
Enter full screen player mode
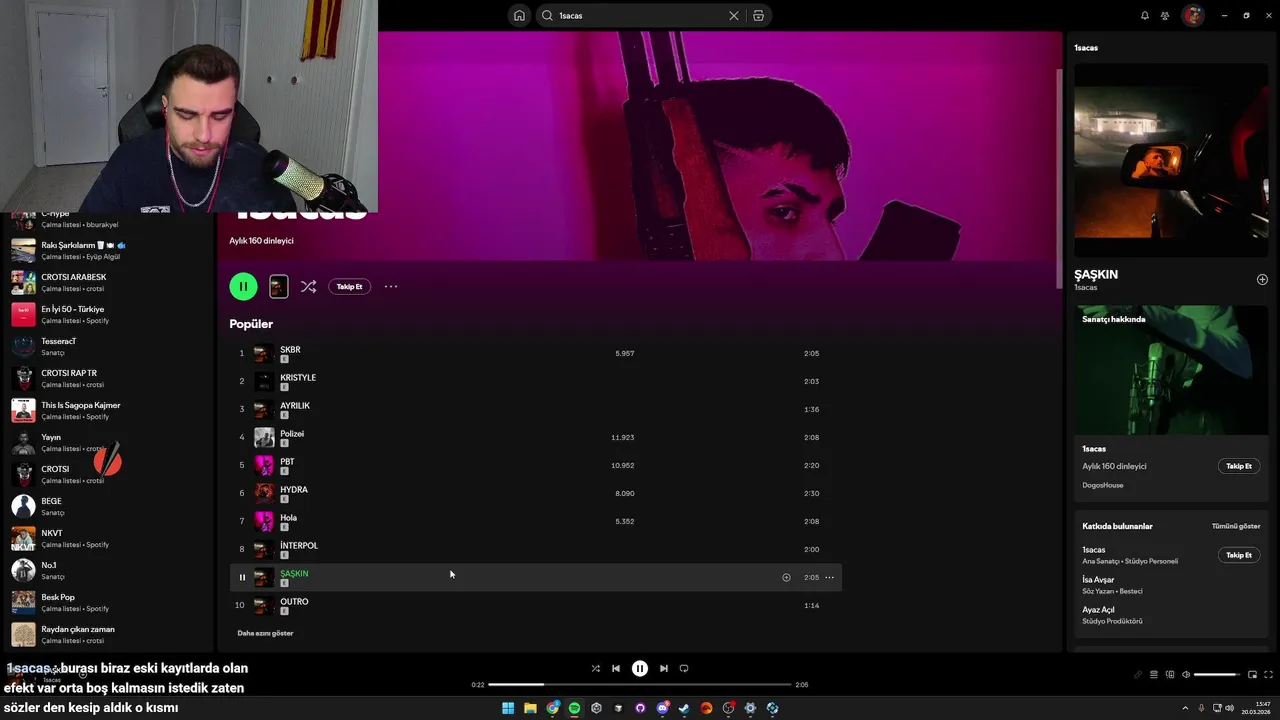pyautogui.click(x=1269, y=675)
